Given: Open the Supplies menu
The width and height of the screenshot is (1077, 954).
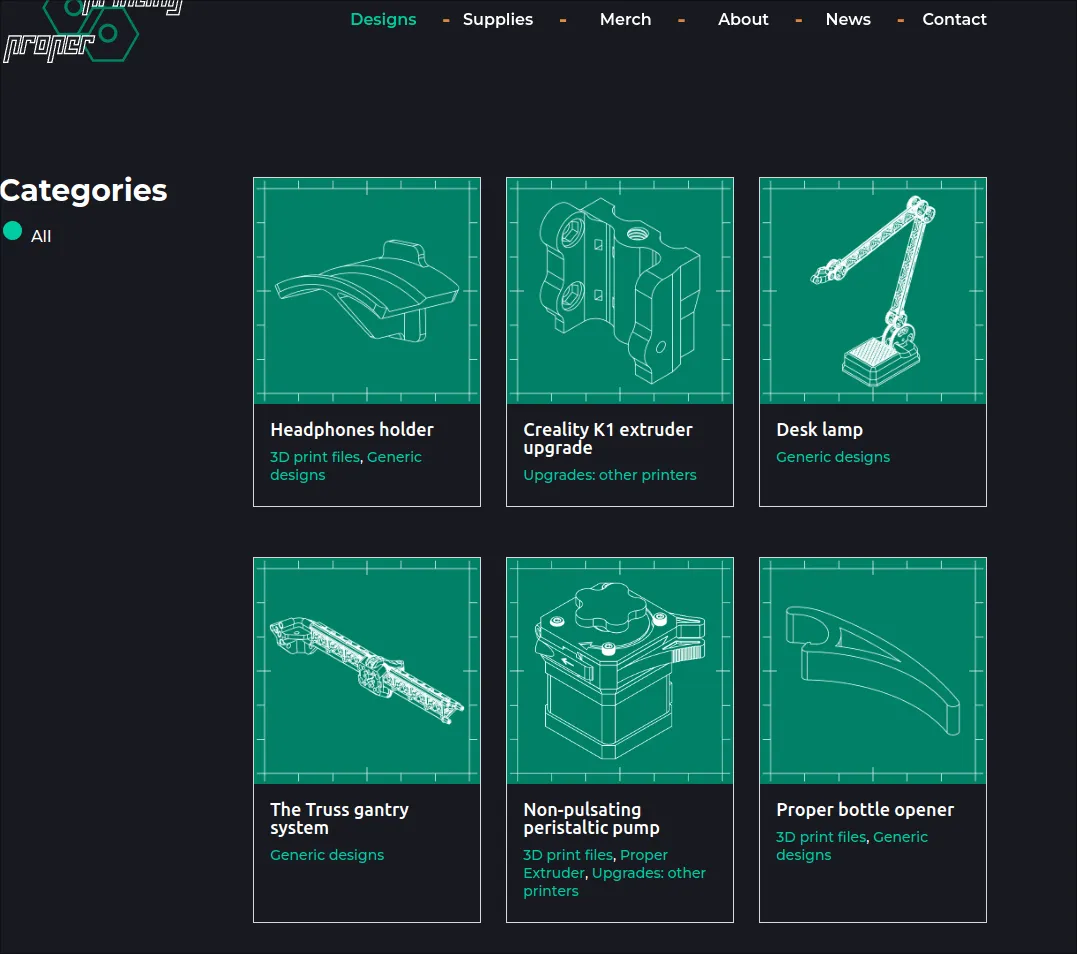Looking at the screenshot, I should pos(497,19).
